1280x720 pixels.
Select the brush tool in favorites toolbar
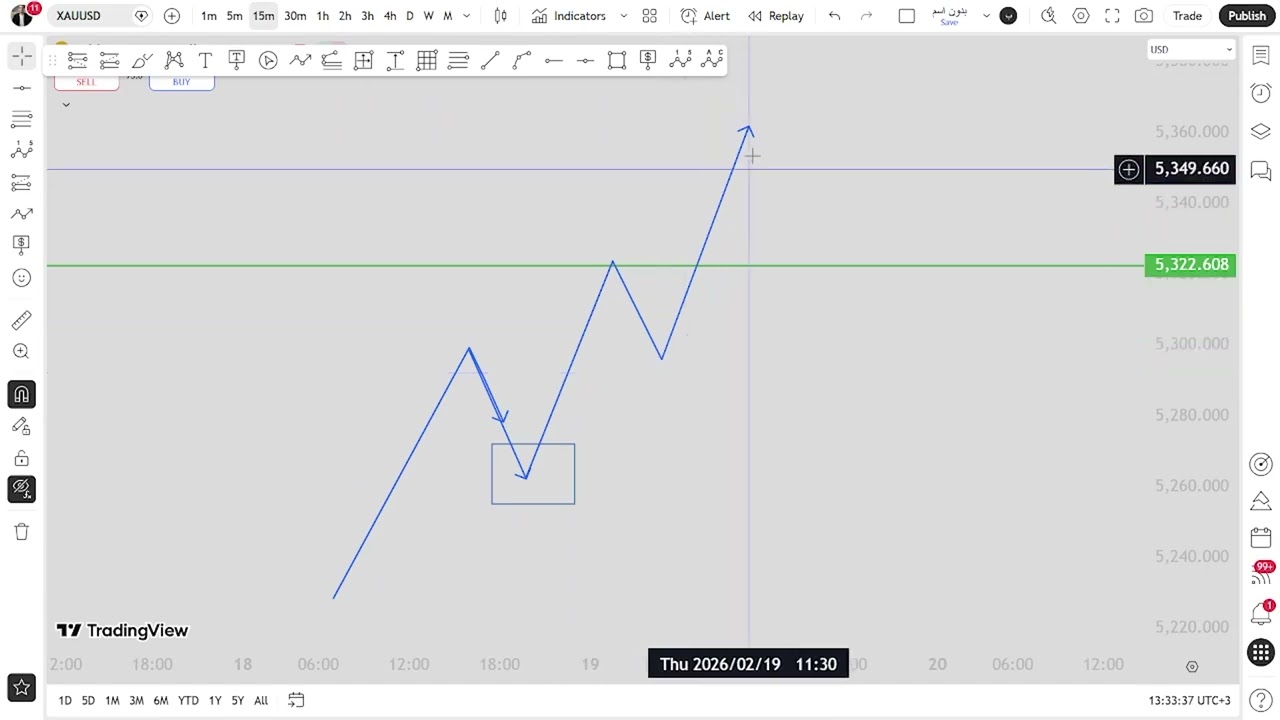142,60
